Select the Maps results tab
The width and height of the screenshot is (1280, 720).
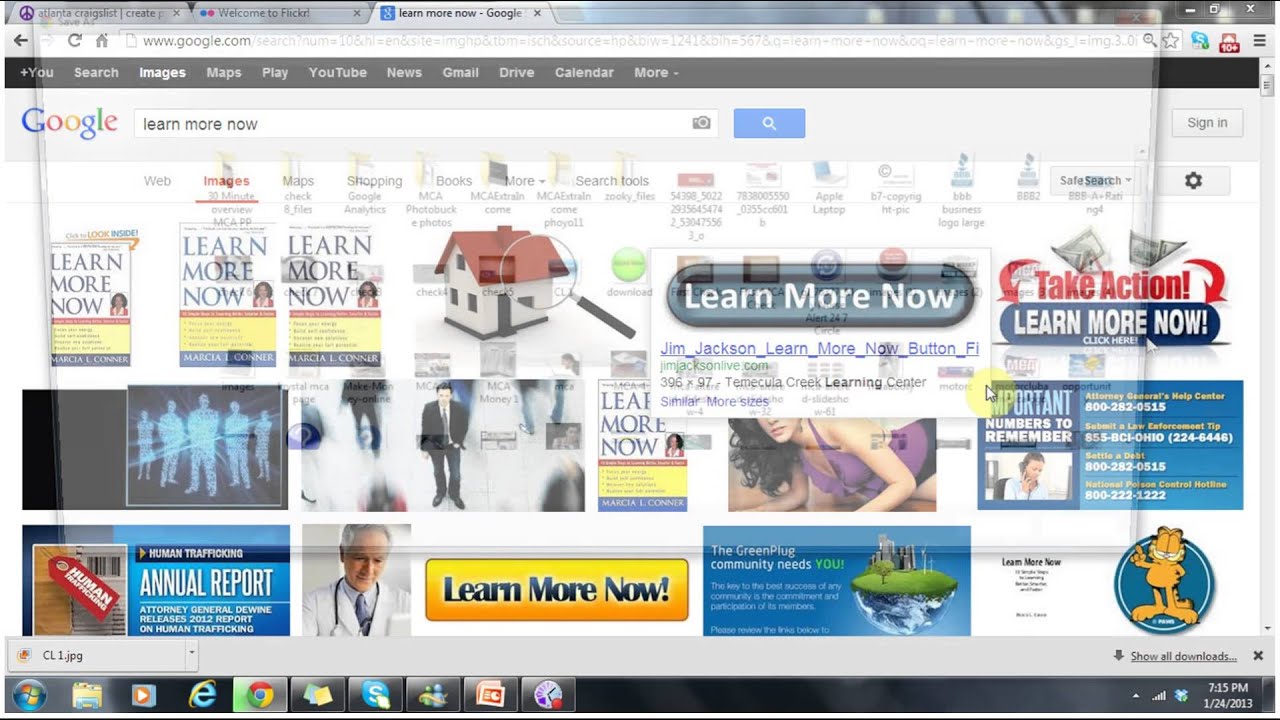[298, 181]
